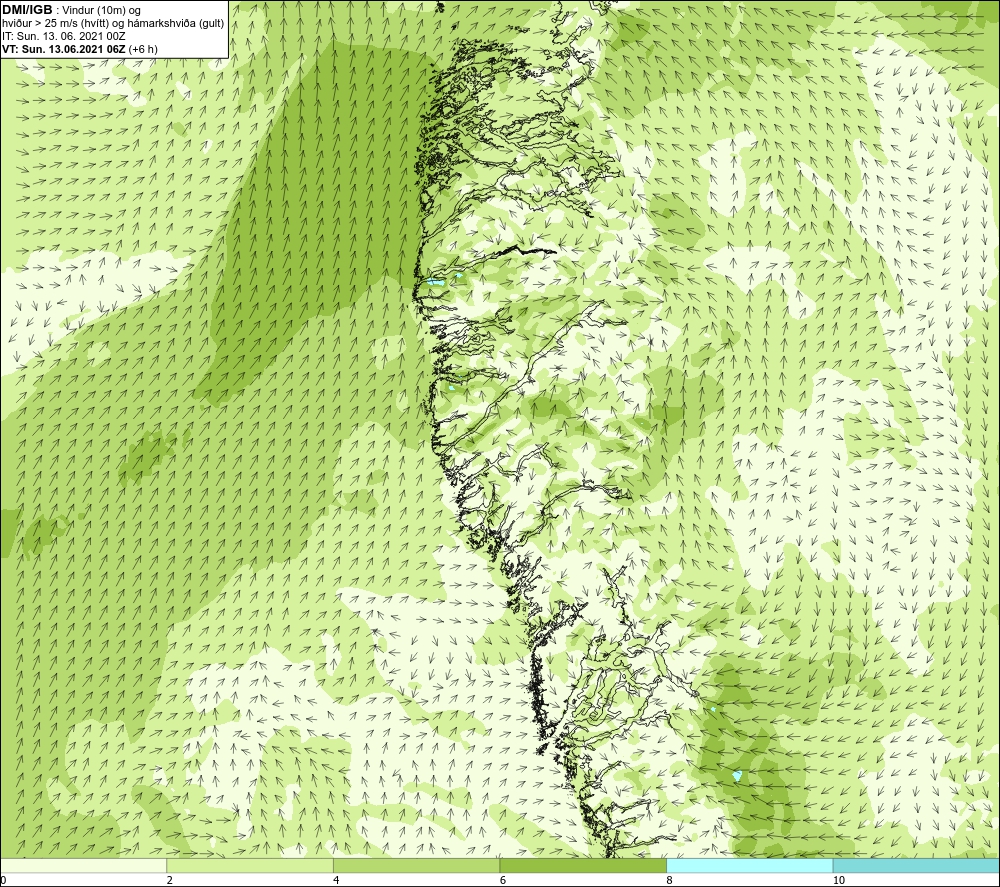Click the legend scale label '2'
This screenshot has width=1000, height=887.
click(170, 880)
